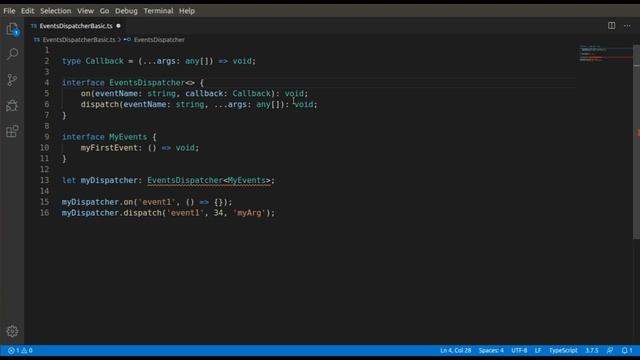Split the editor to the right
Image resolution: width=640 pixels, height=360 pixels.
tap(611, 26)
